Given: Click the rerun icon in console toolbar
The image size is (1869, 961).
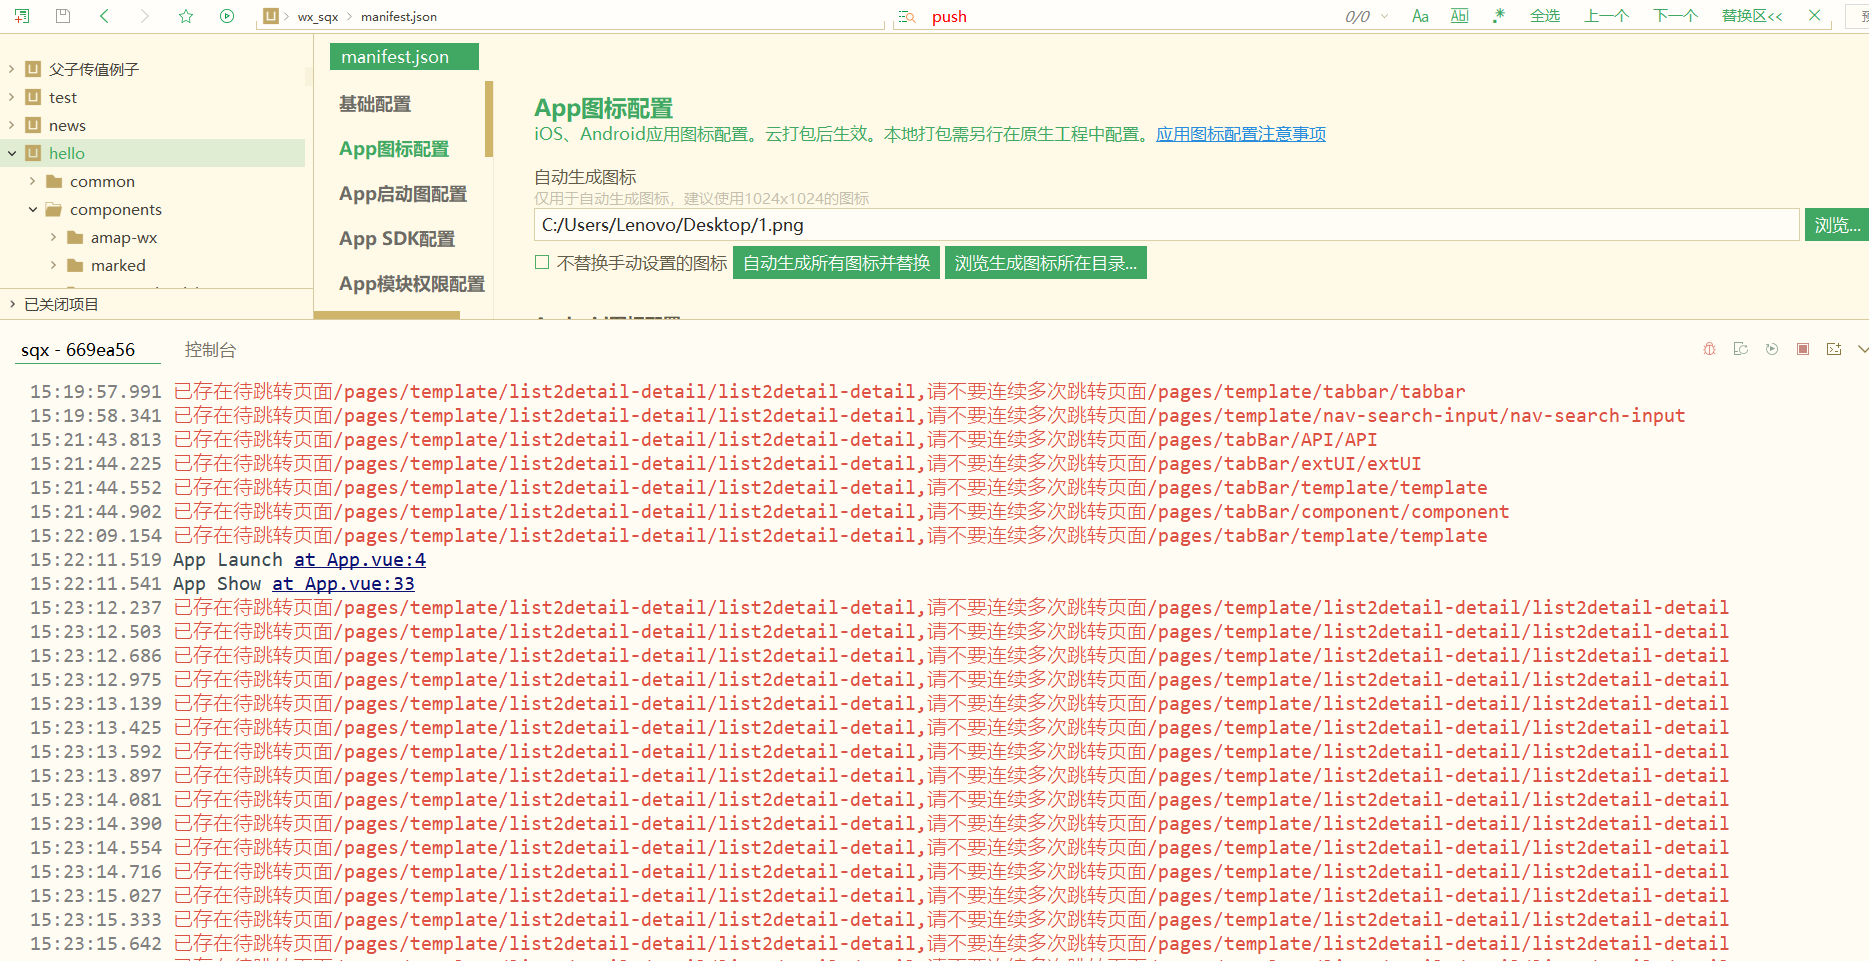Looking at the screenshot, I should (x=1771, y=349).
